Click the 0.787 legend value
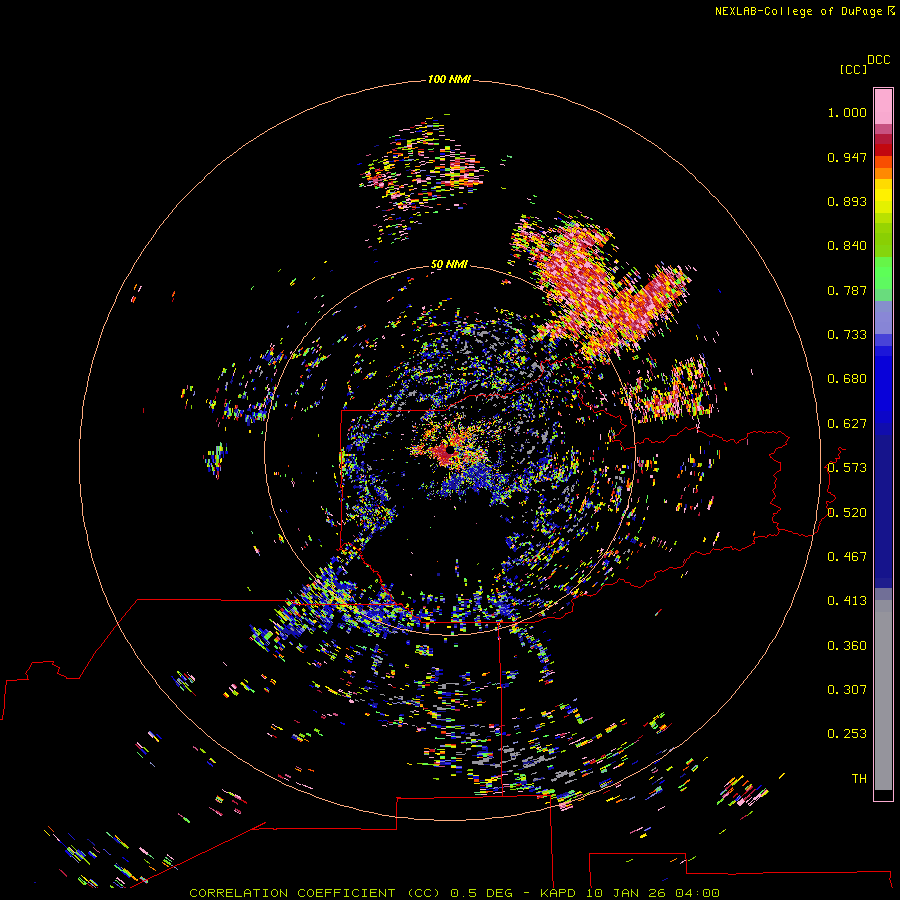 [847, 290]
